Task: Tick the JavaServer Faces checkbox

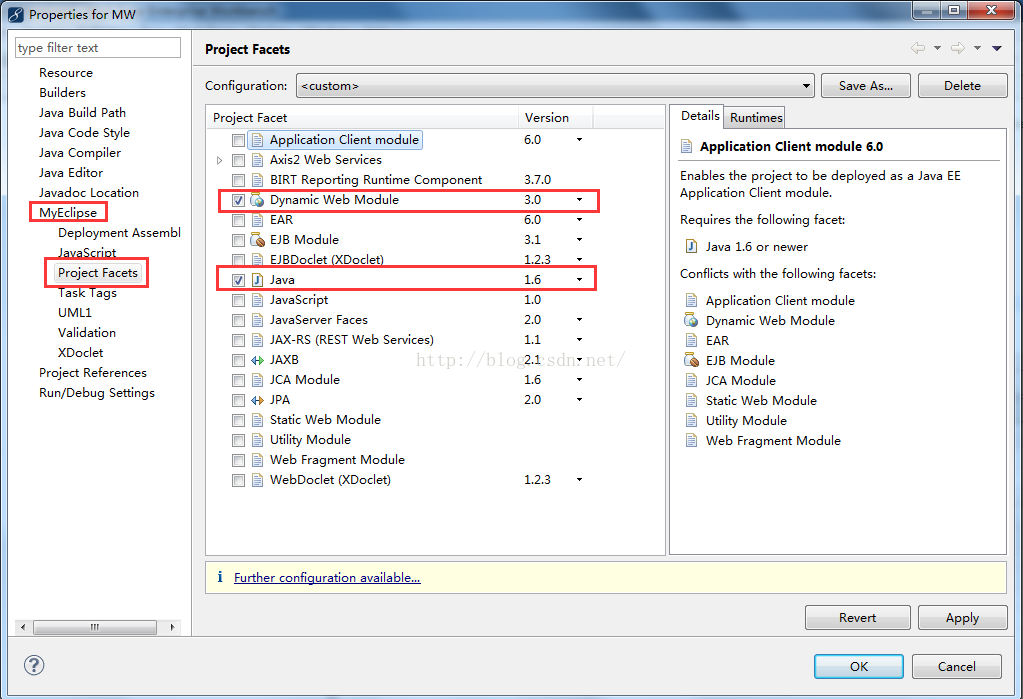Action: tap(238, 320)
